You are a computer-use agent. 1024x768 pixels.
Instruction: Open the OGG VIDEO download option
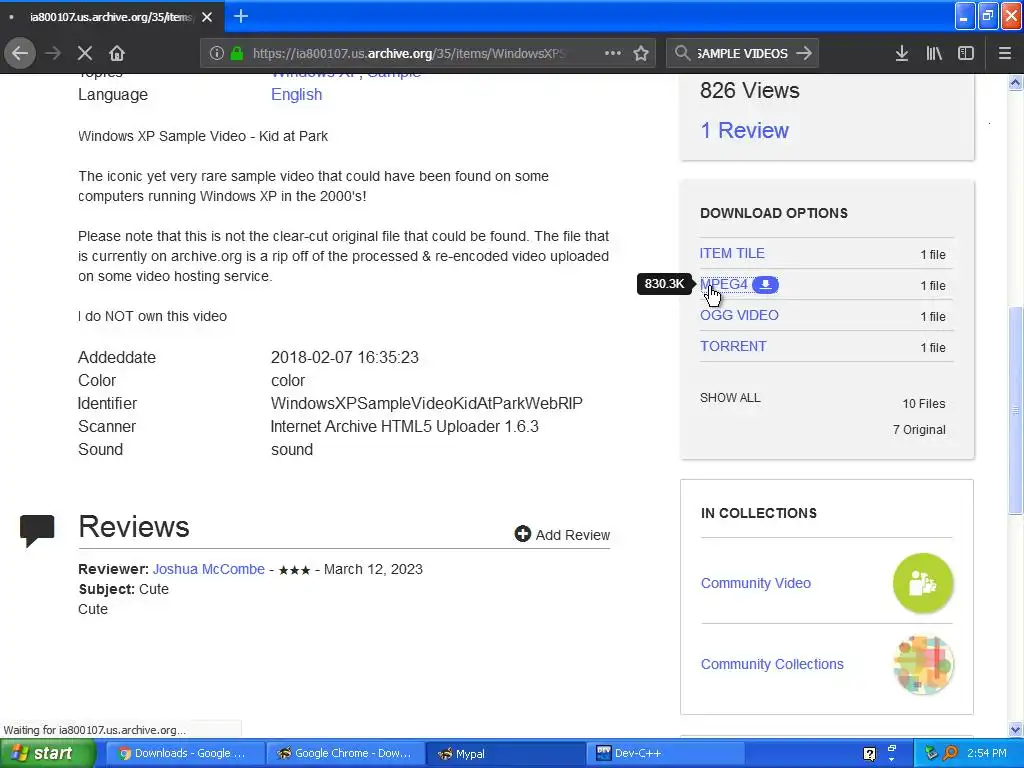tap(739, 315)
